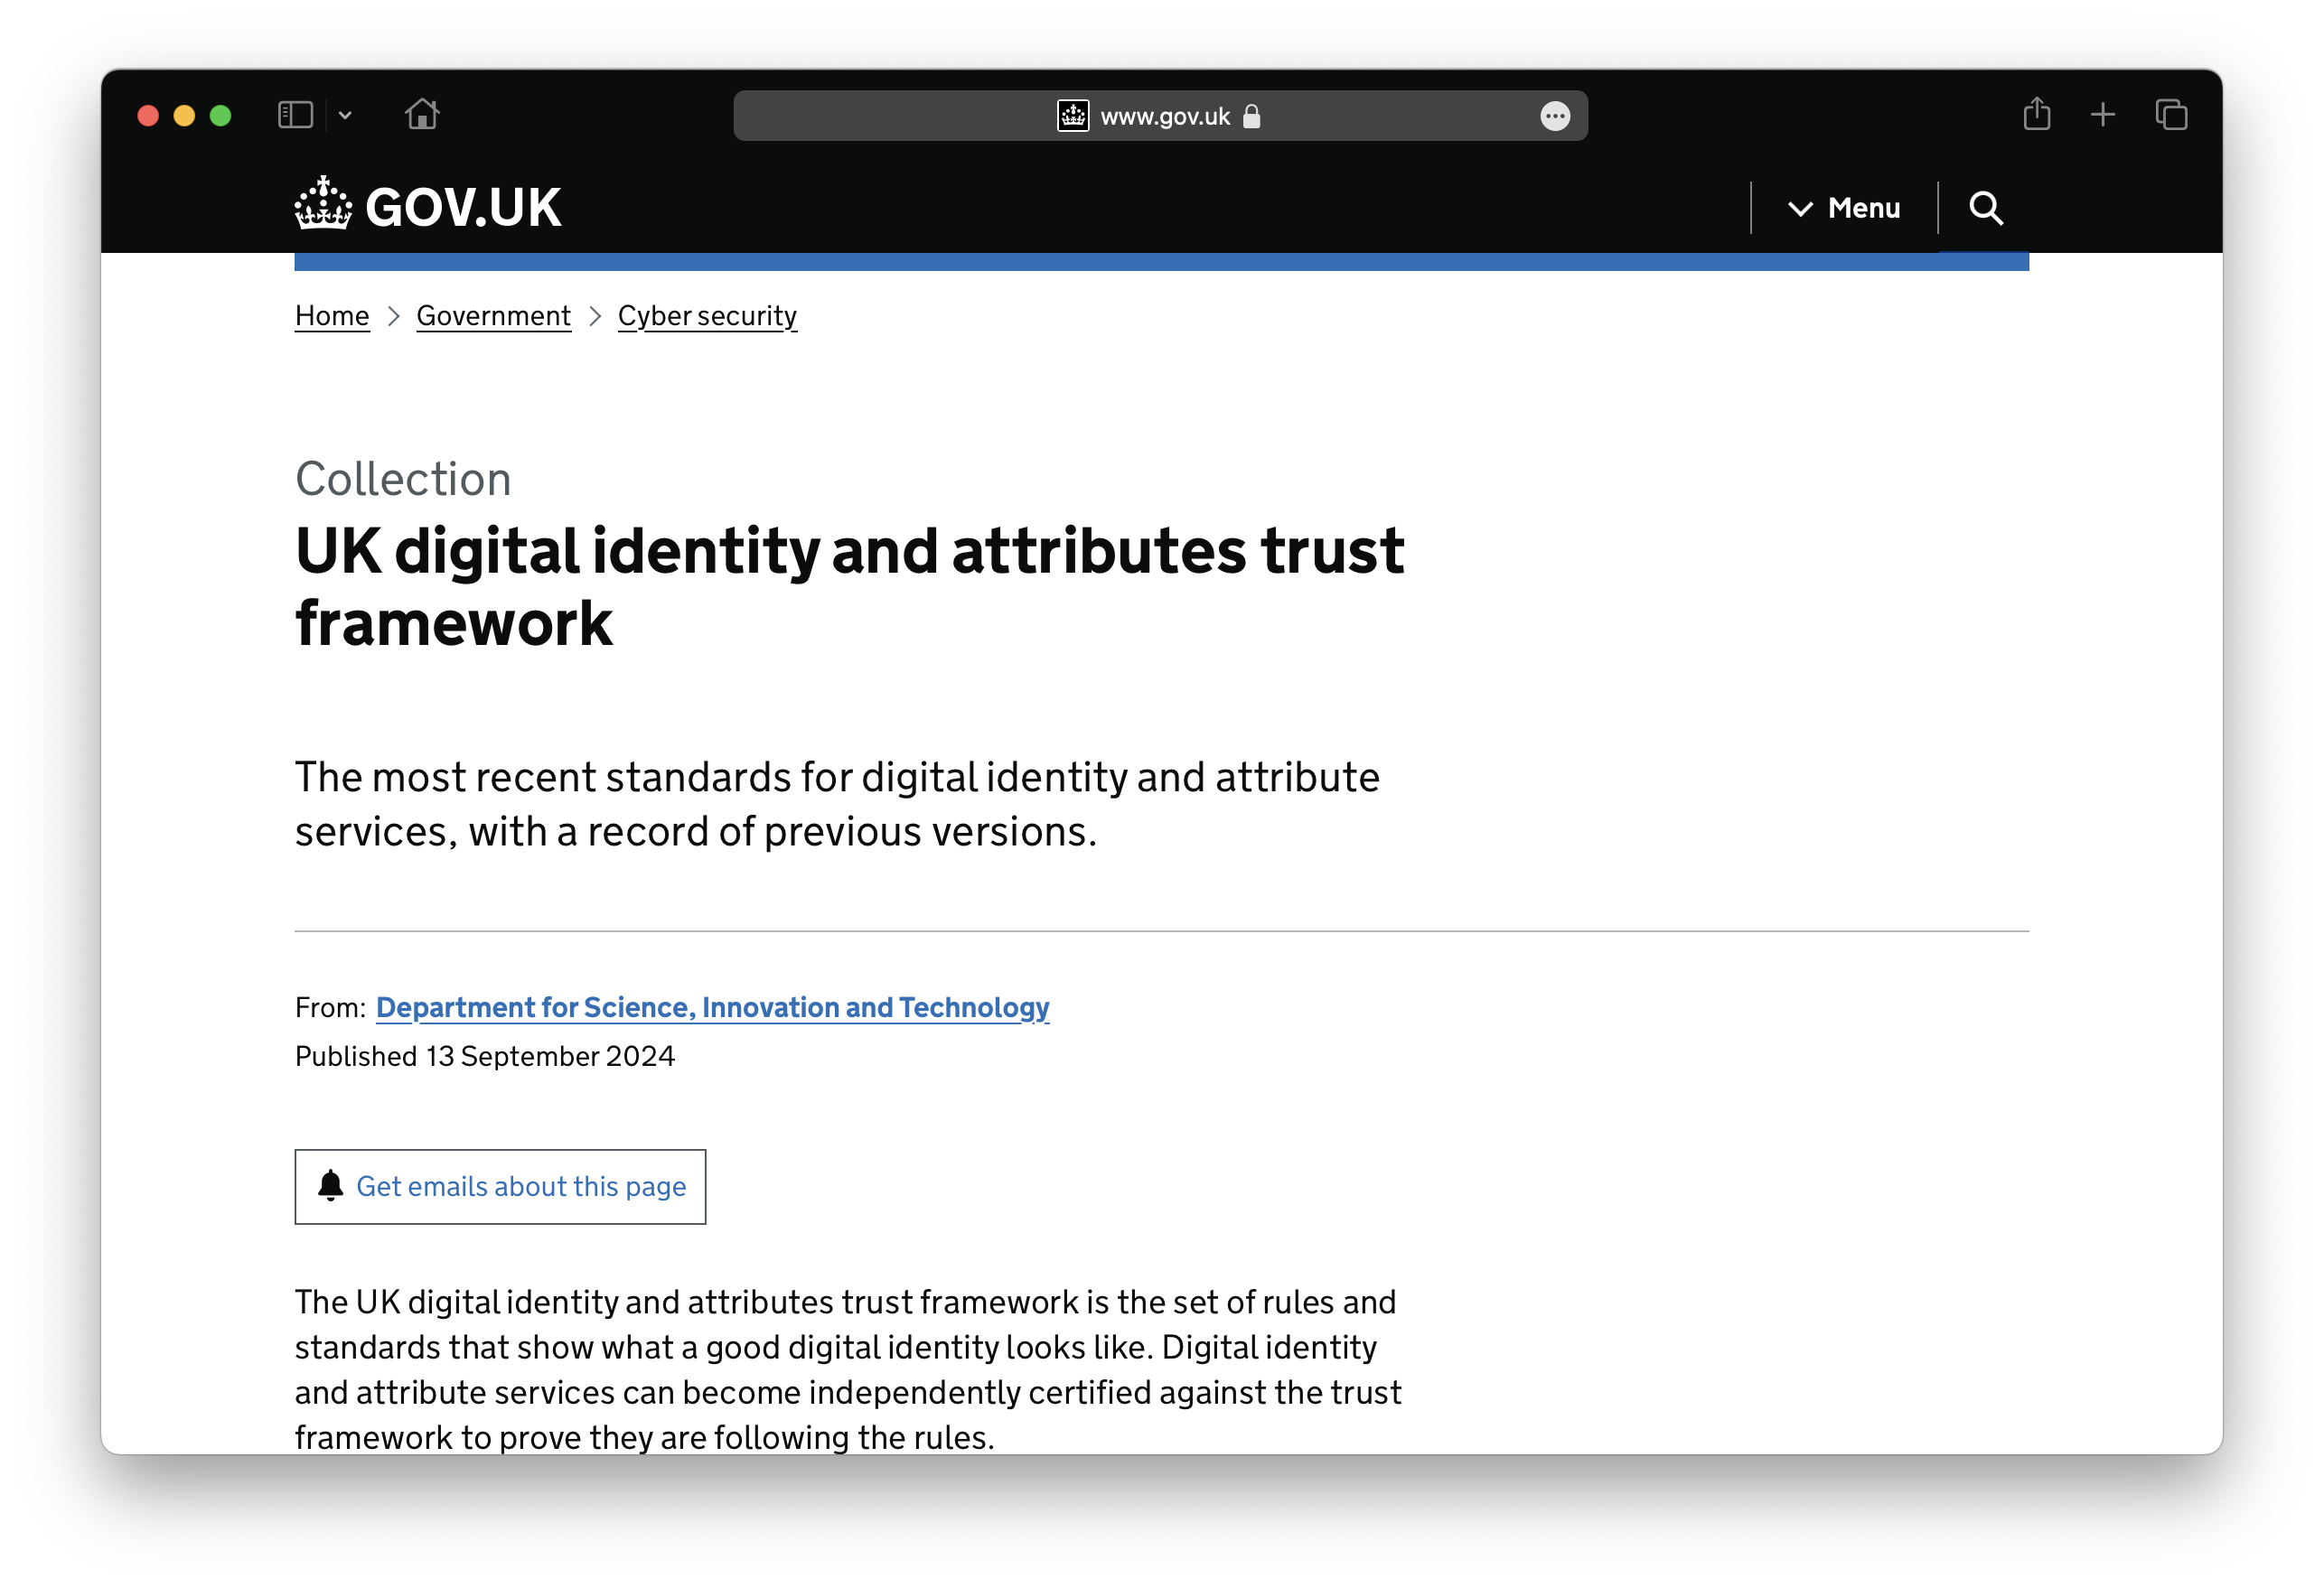
Task: Click the GOV.UK site favicon in address bar
Action: click(1073, 116)
